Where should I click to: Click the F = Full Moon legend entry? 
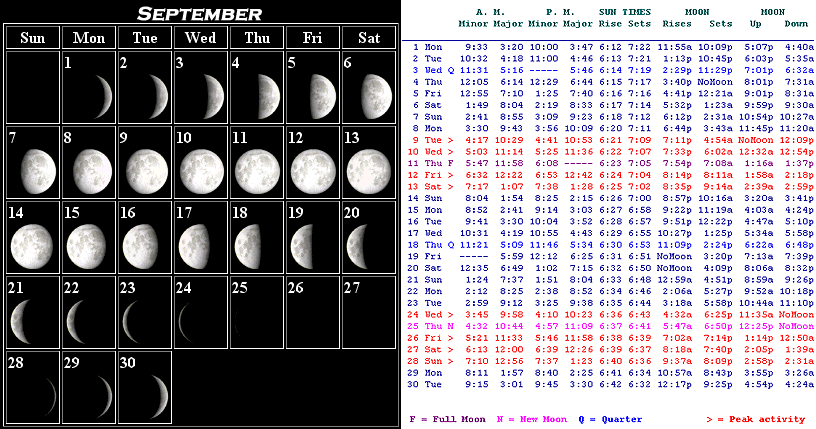[449, 419]
